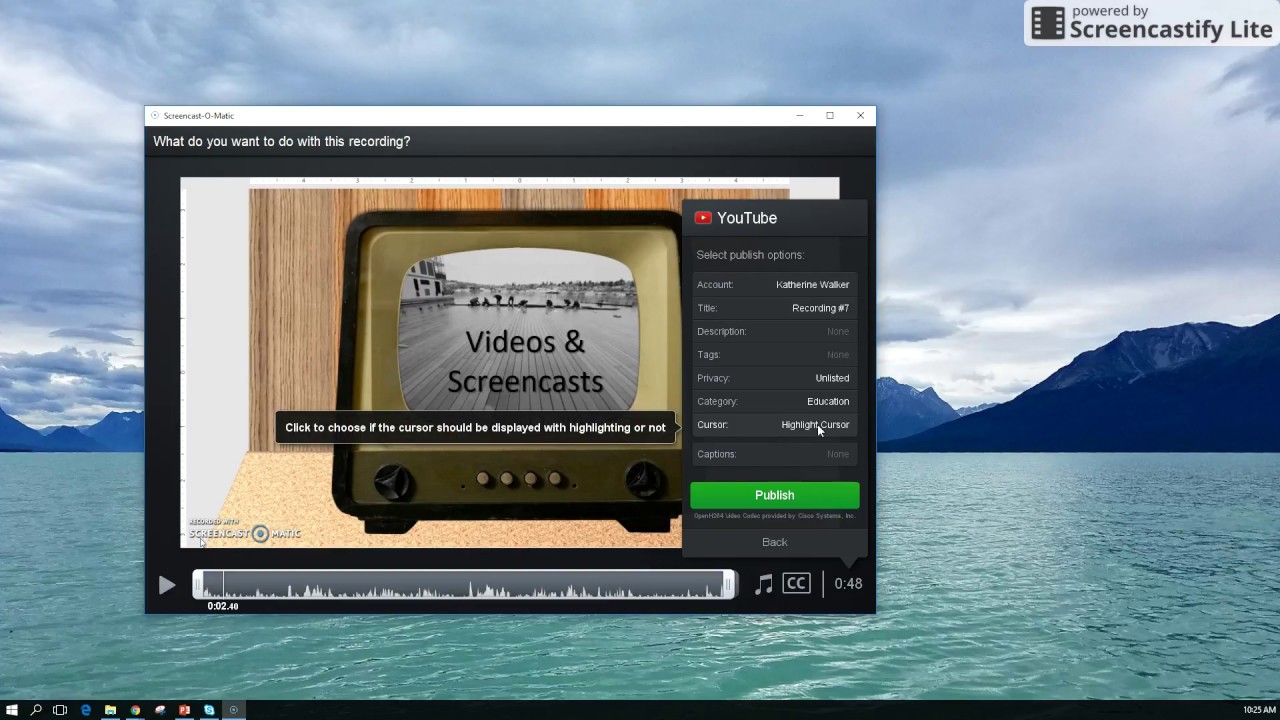The height and width of the screenshot is (720, 1280).
Task: Open the CC captions options
Action: point(796,583)
